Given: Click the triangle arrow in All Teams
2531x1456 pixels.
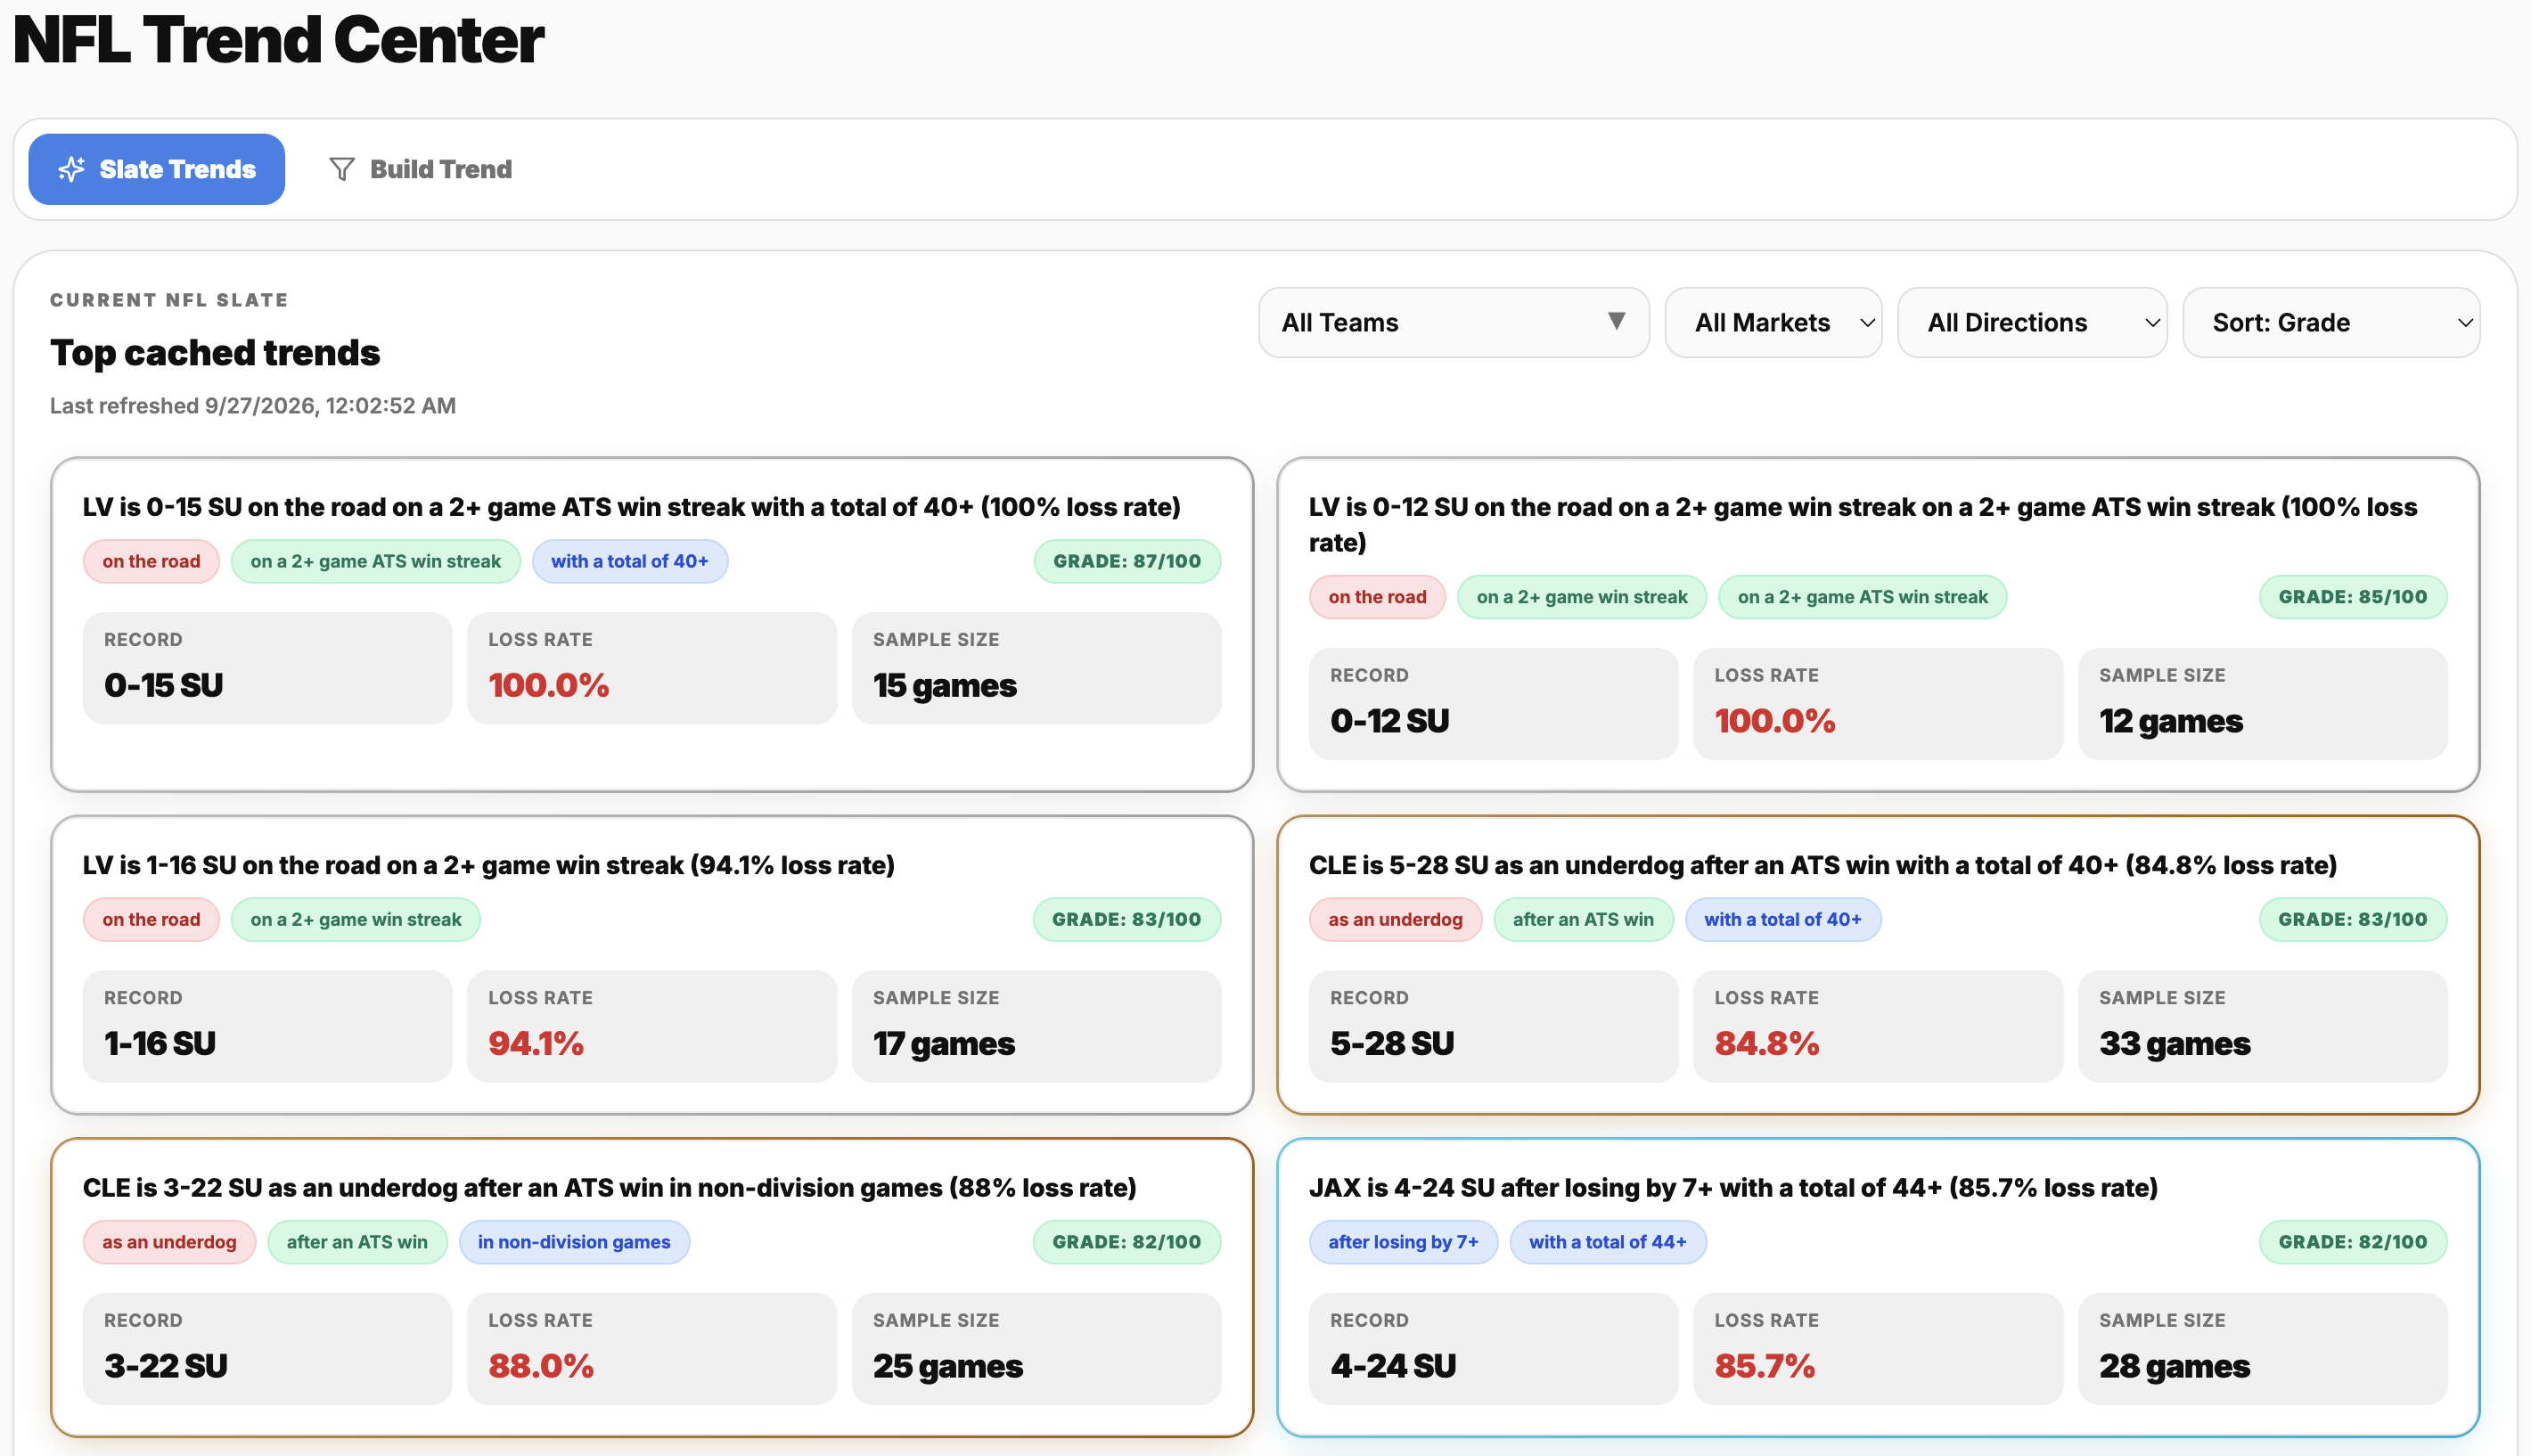Looking at the screenshot, I should pyautogui.click(x=1616, y=321).
